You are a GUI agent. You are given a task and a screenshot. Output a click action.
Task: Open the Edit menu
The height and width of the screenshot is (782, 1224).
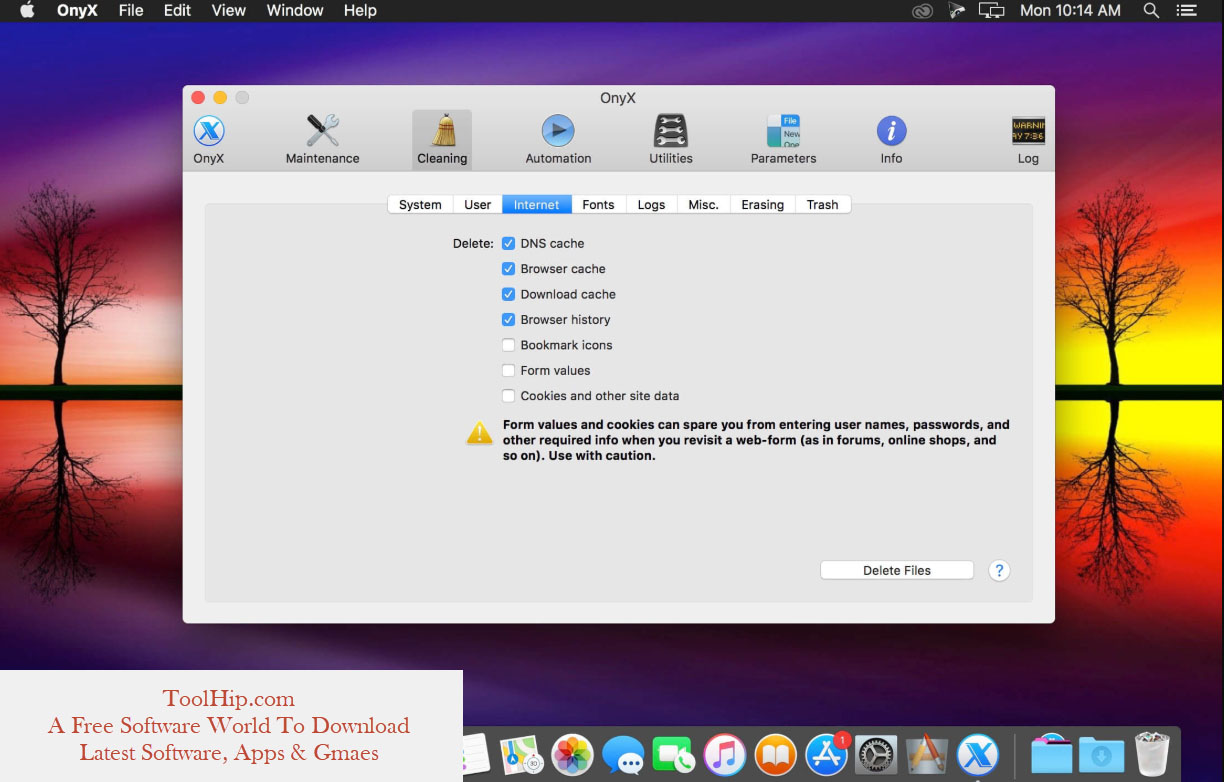177,10
